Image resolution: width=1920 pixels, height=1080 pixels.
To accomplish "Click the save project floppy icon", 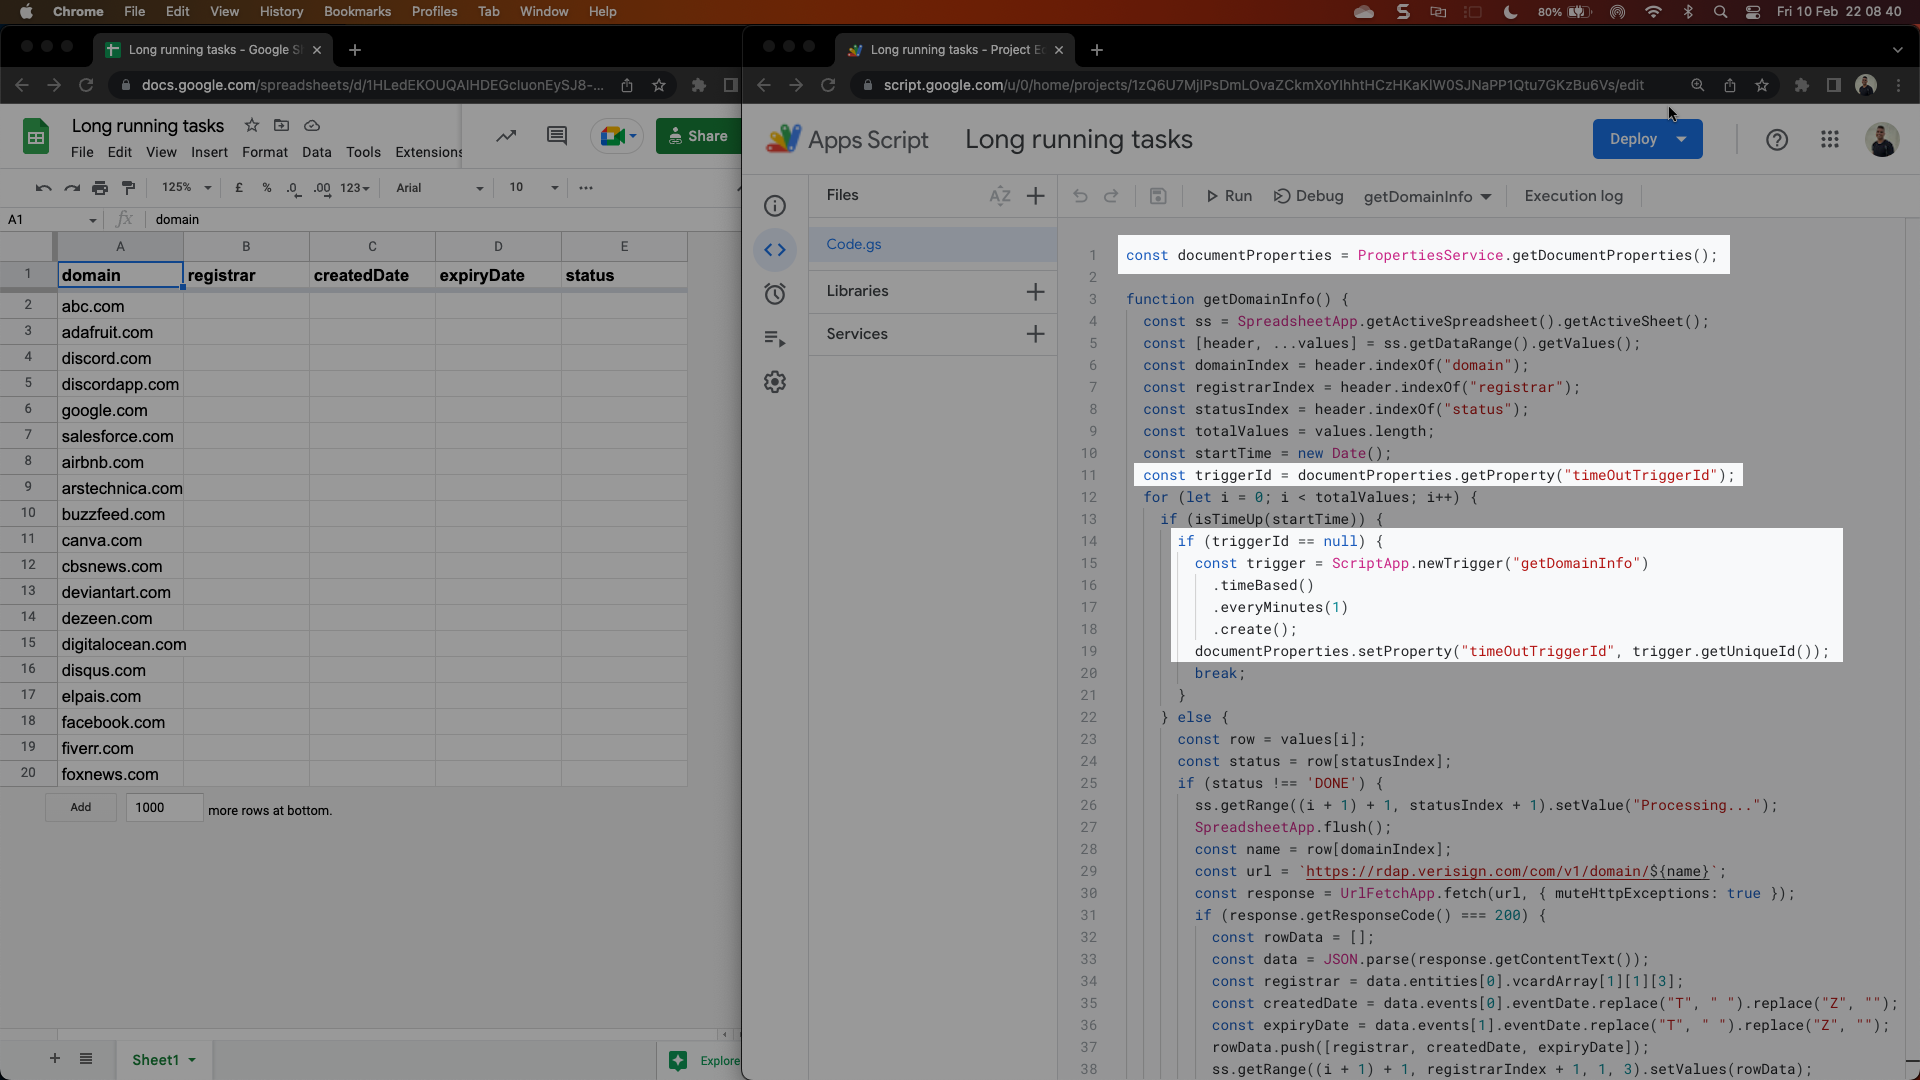I will pyautogui.click(x=1158, y=196).
